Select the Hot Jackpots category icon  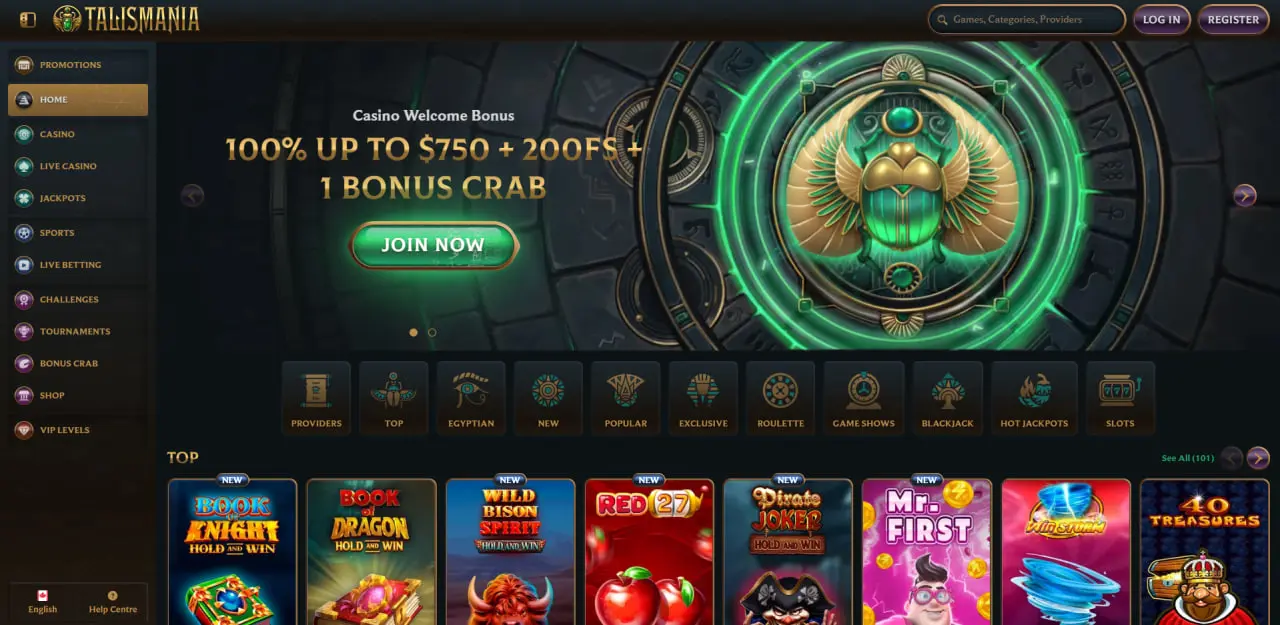coord(1034,398)
